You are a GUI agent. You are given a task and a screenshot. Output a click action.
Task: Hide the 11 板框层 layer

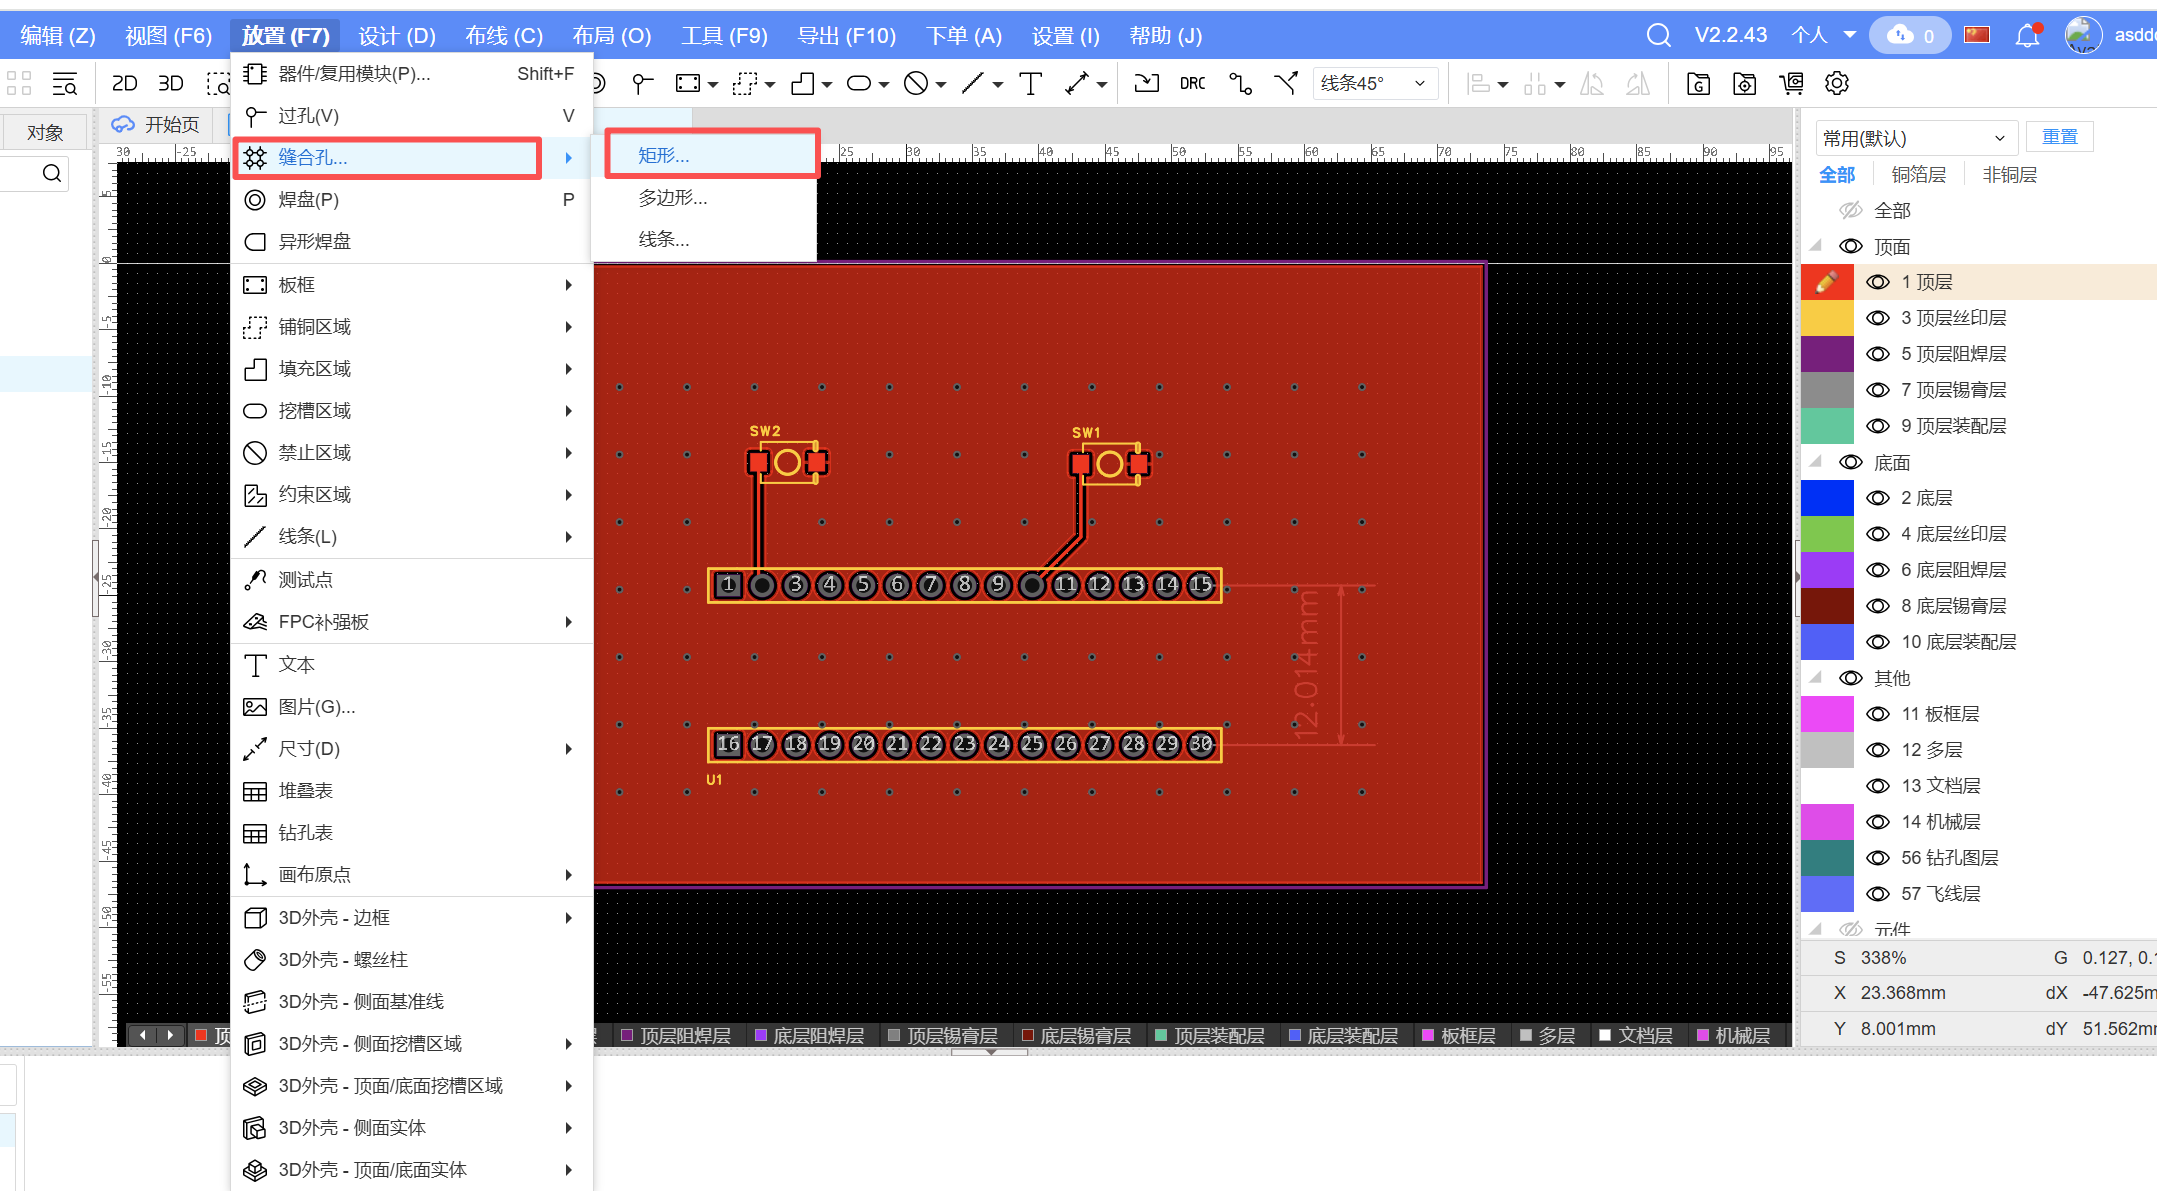click(x=1878, y=714)
